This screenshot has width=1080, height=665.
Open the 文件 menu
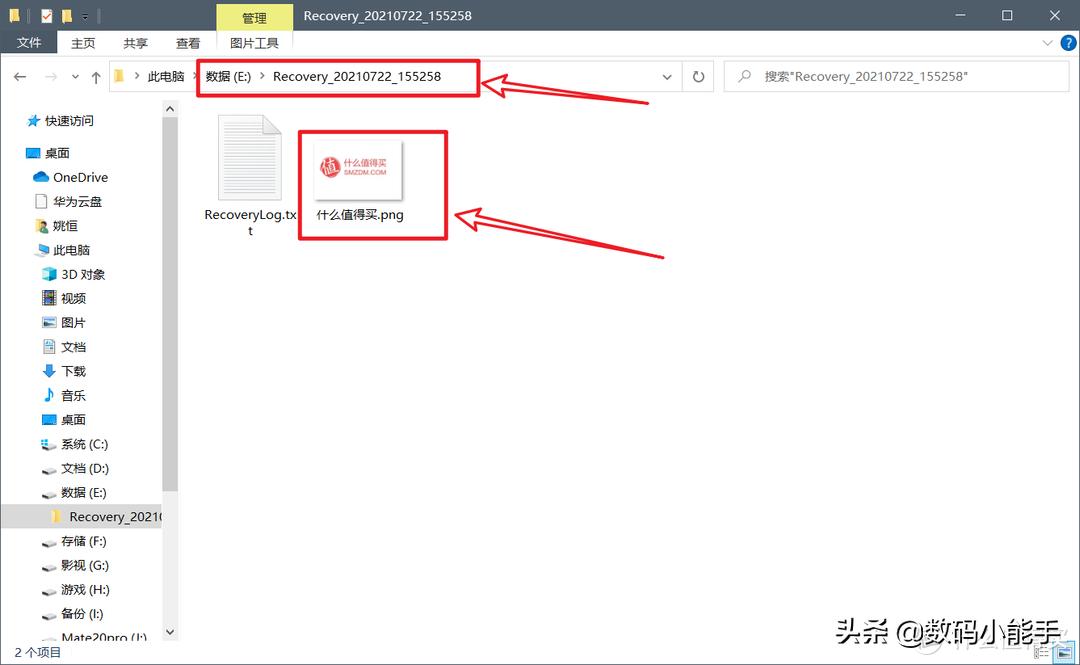pos(30,42)
